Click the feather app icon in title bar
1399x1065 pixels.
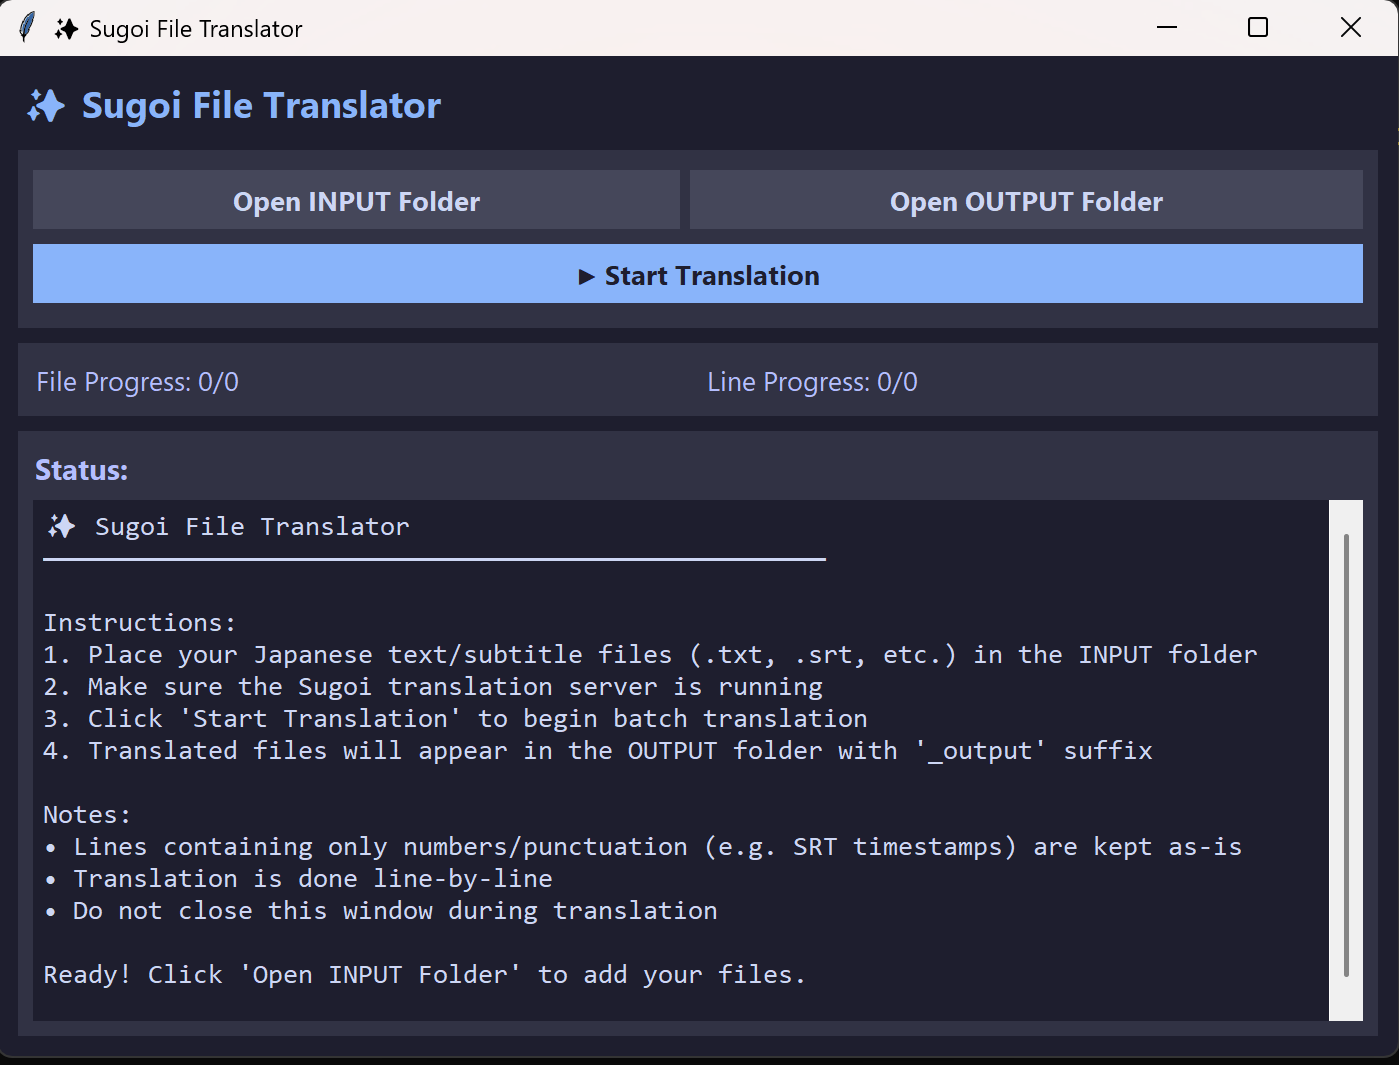pyautogui.click(x=27, y=28)
